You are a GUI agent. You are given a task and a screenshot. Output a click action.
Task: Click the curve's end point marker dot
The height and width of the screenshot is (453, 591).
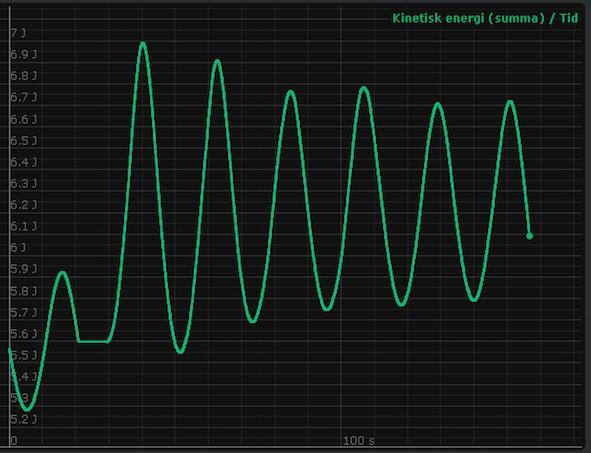point(530,236)
